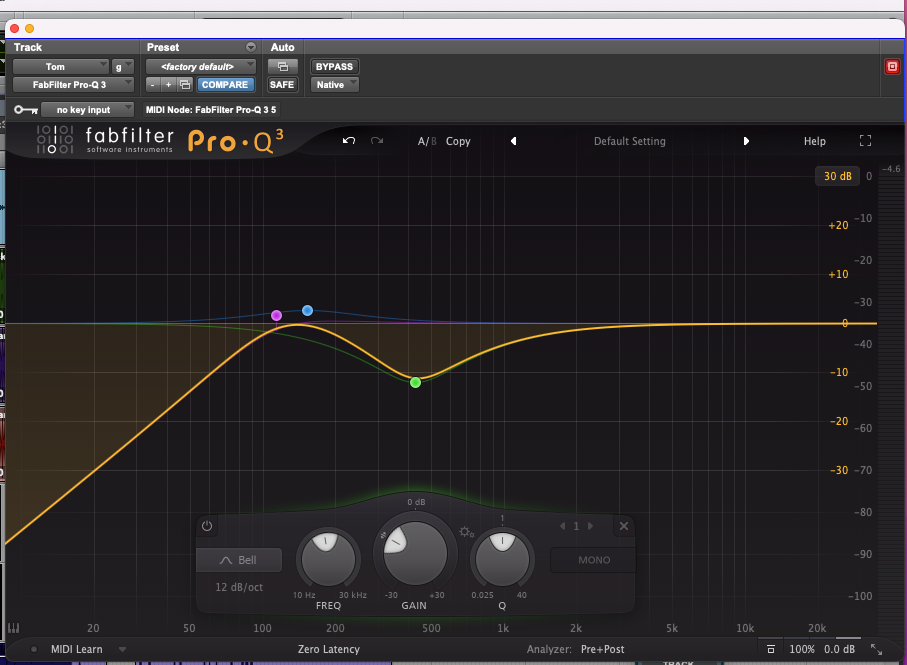This screenshot has height=665, width=907.
Task: Click the next preset plus button
Action: [168, 84]
